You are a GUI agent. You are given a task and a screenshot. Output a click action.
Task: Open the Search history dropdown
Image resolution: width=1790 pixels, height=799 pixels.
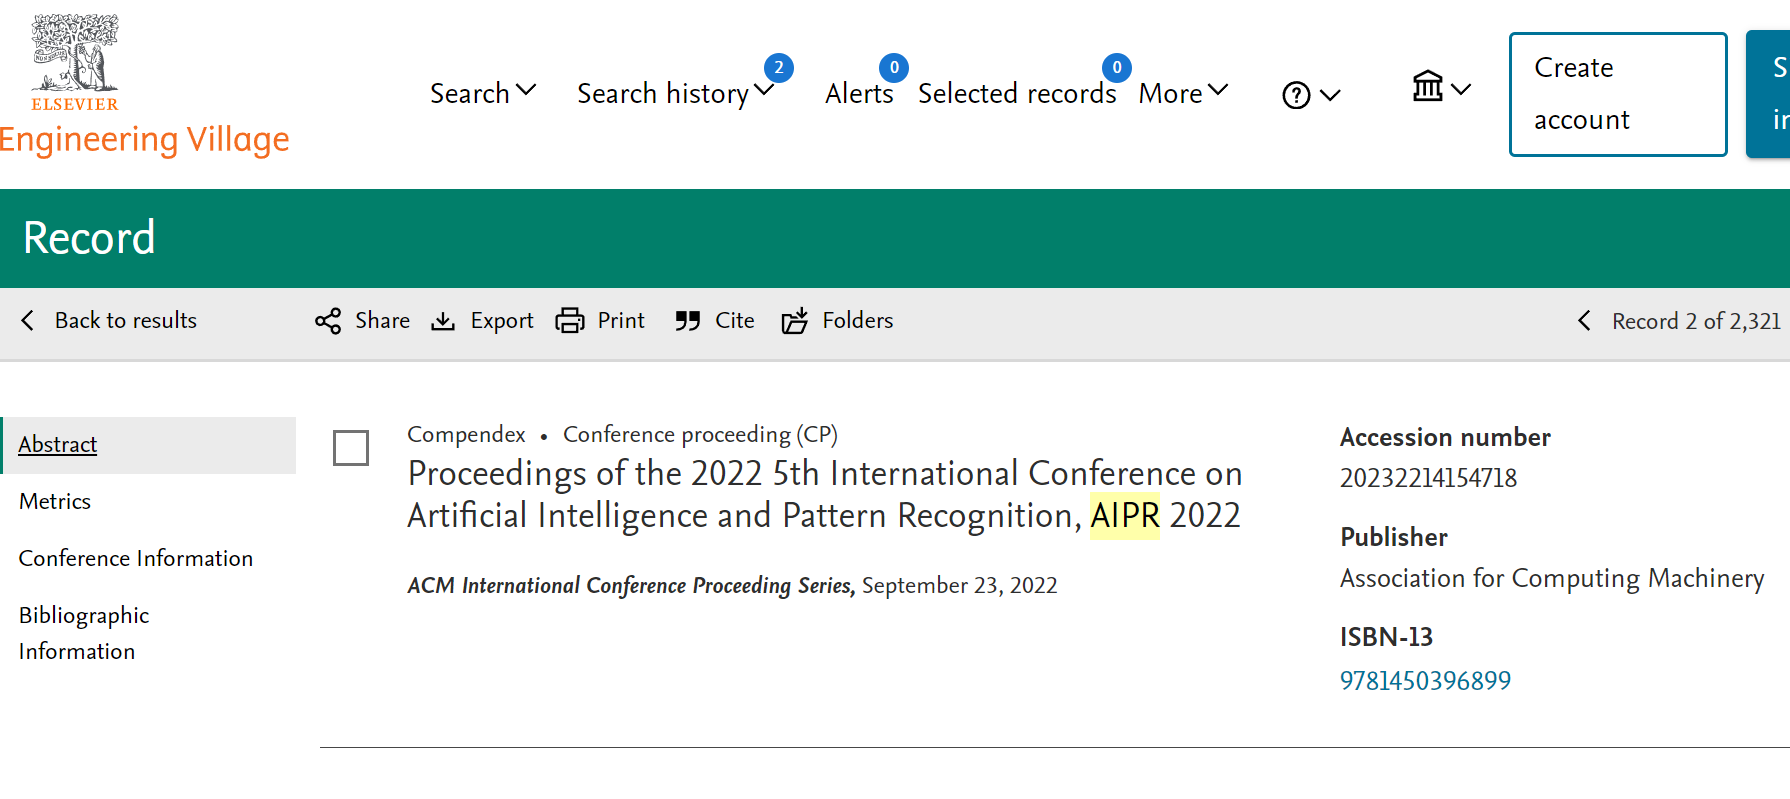pyautogui.click(x=675, y=93)
